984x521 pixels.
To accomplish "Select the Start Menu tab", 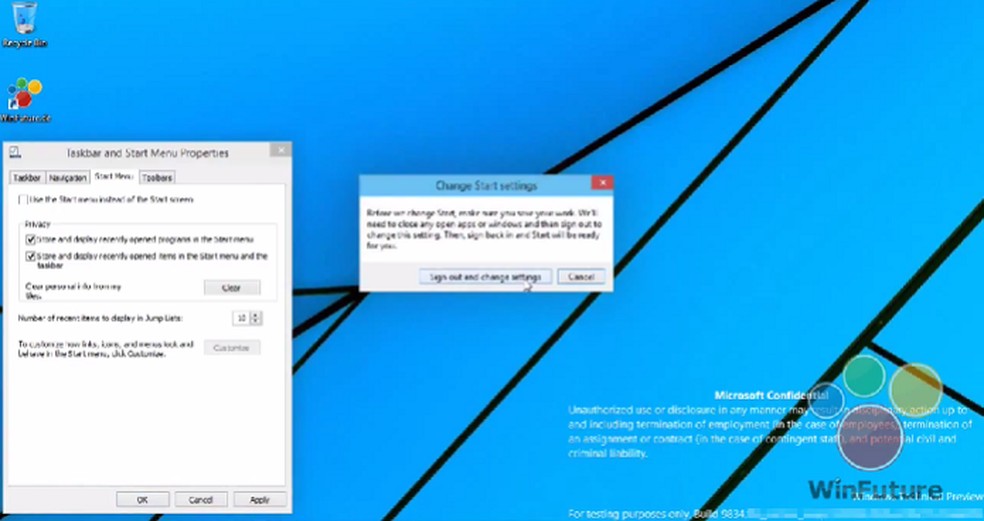I will (x=114, y=176).
